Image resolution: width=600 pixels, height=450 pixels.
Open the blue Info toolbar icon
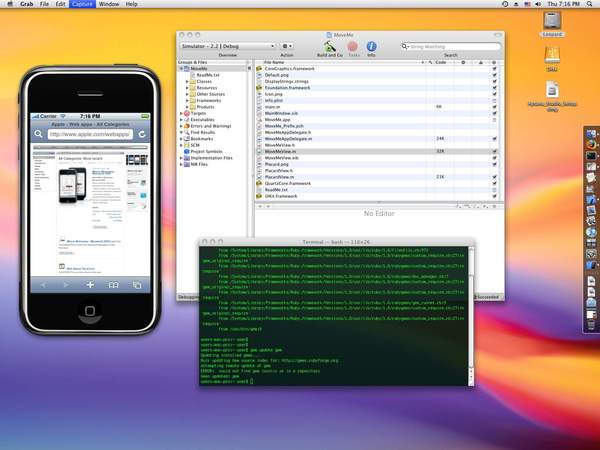(x=372, y=46)
